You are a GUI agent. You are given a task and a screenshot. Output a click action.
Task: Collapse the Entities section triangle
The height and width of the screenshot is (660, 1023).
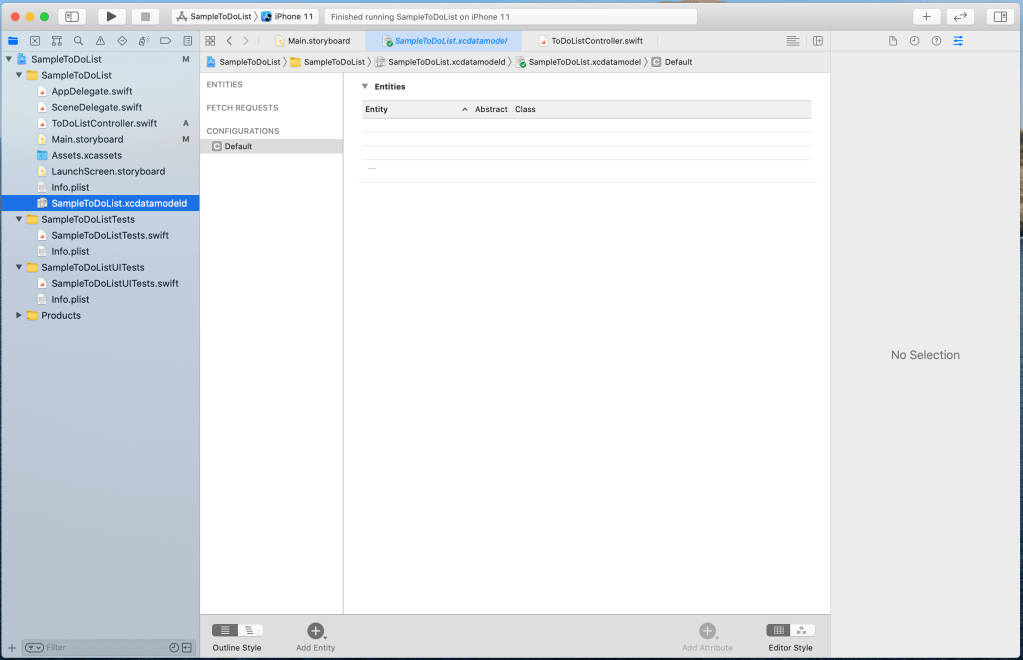(x=365, y=87)
